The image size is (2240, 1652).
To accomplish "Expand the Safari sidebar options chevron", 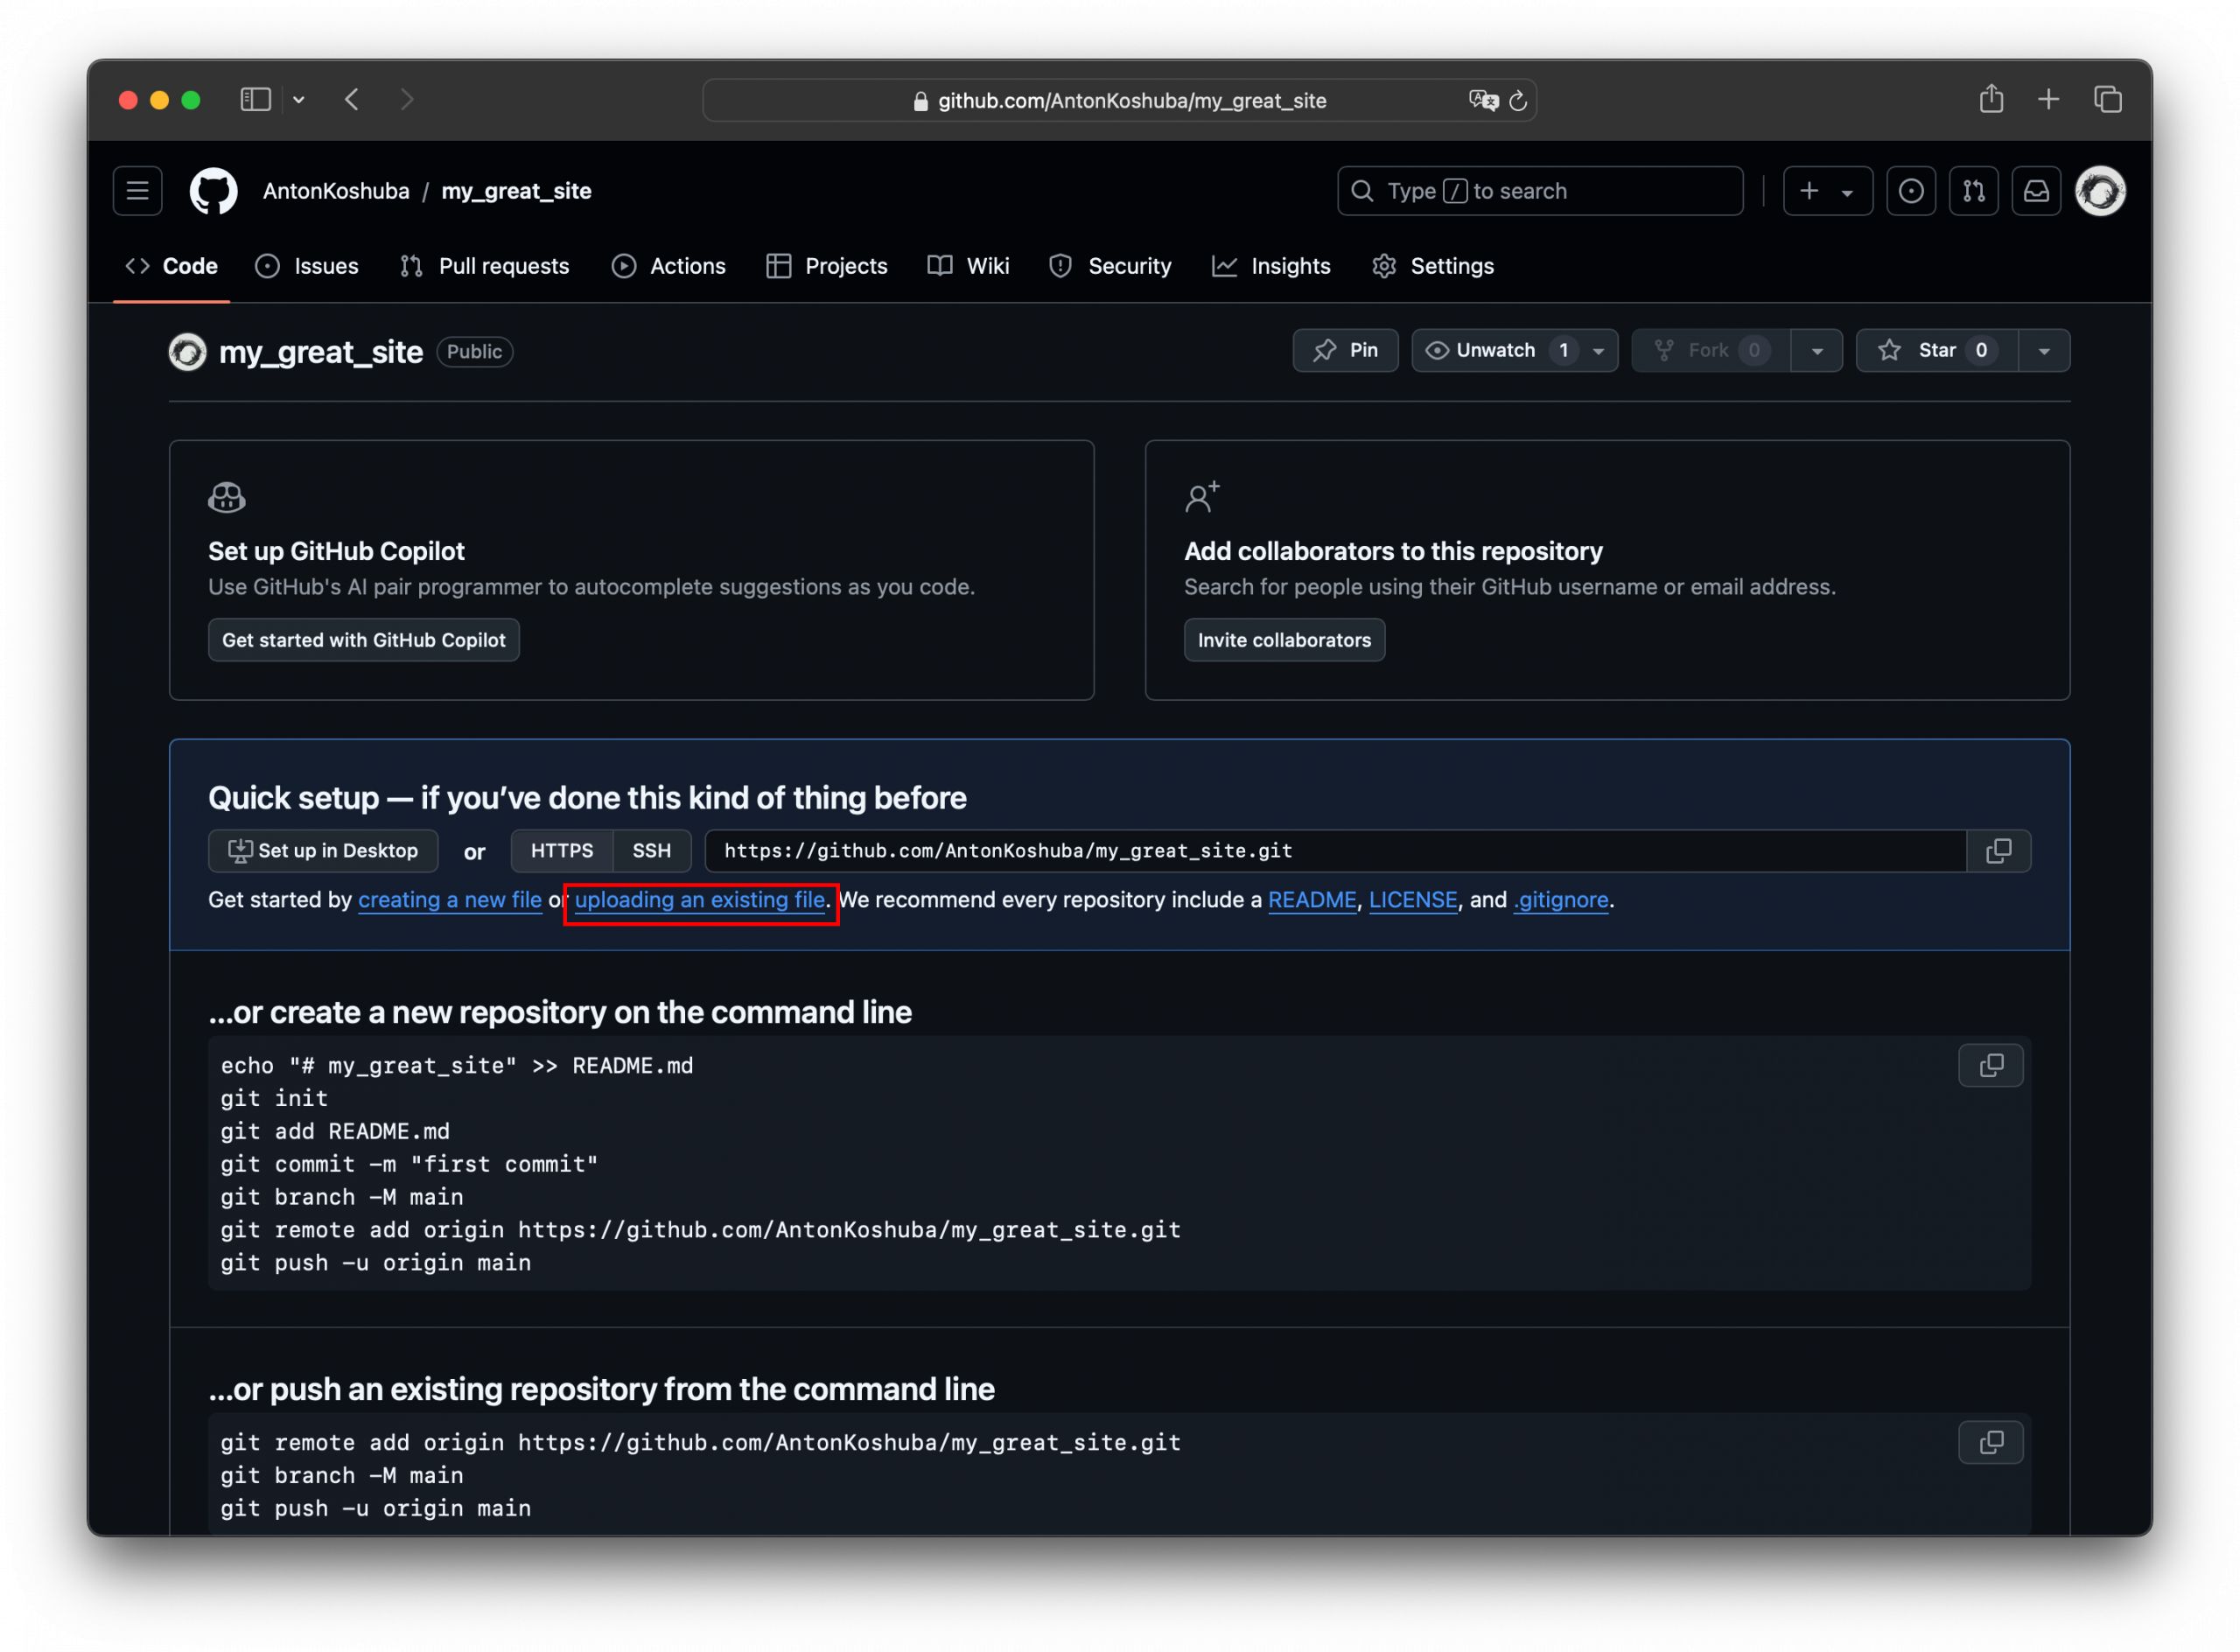I will 298,99.
